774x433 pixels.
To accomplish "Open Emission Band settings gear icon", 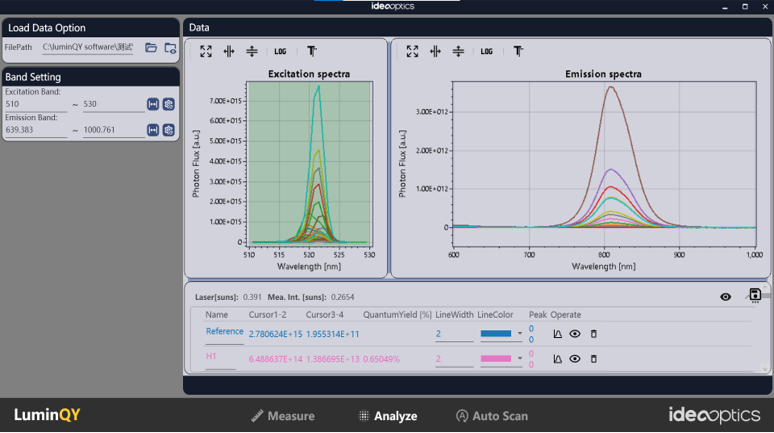I will tap(169, 130).
